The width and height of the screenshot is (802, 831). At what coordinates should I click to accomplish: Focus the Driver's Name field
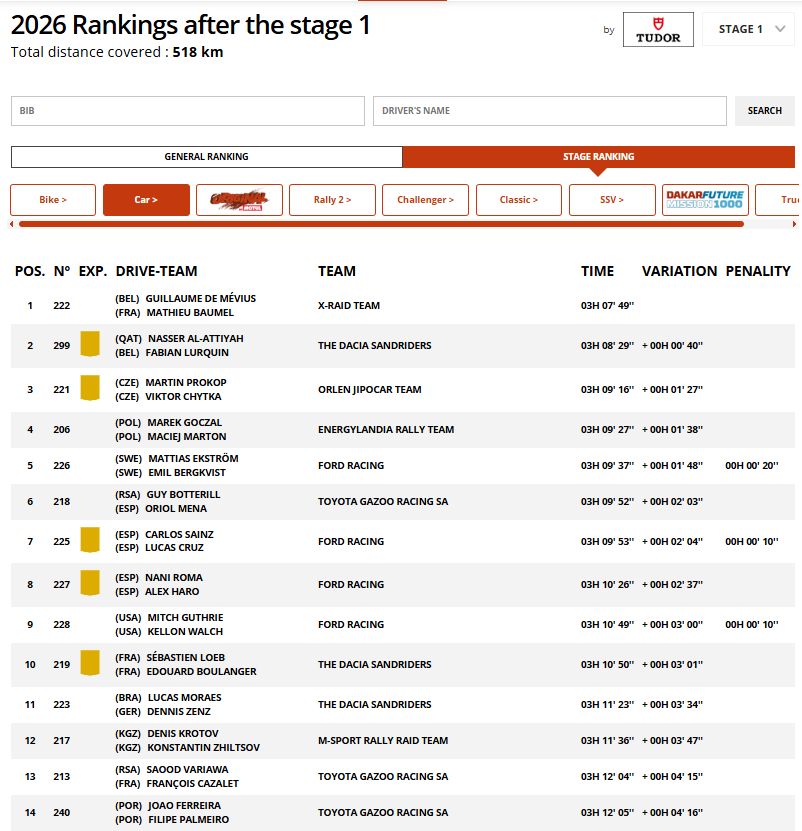550,111
